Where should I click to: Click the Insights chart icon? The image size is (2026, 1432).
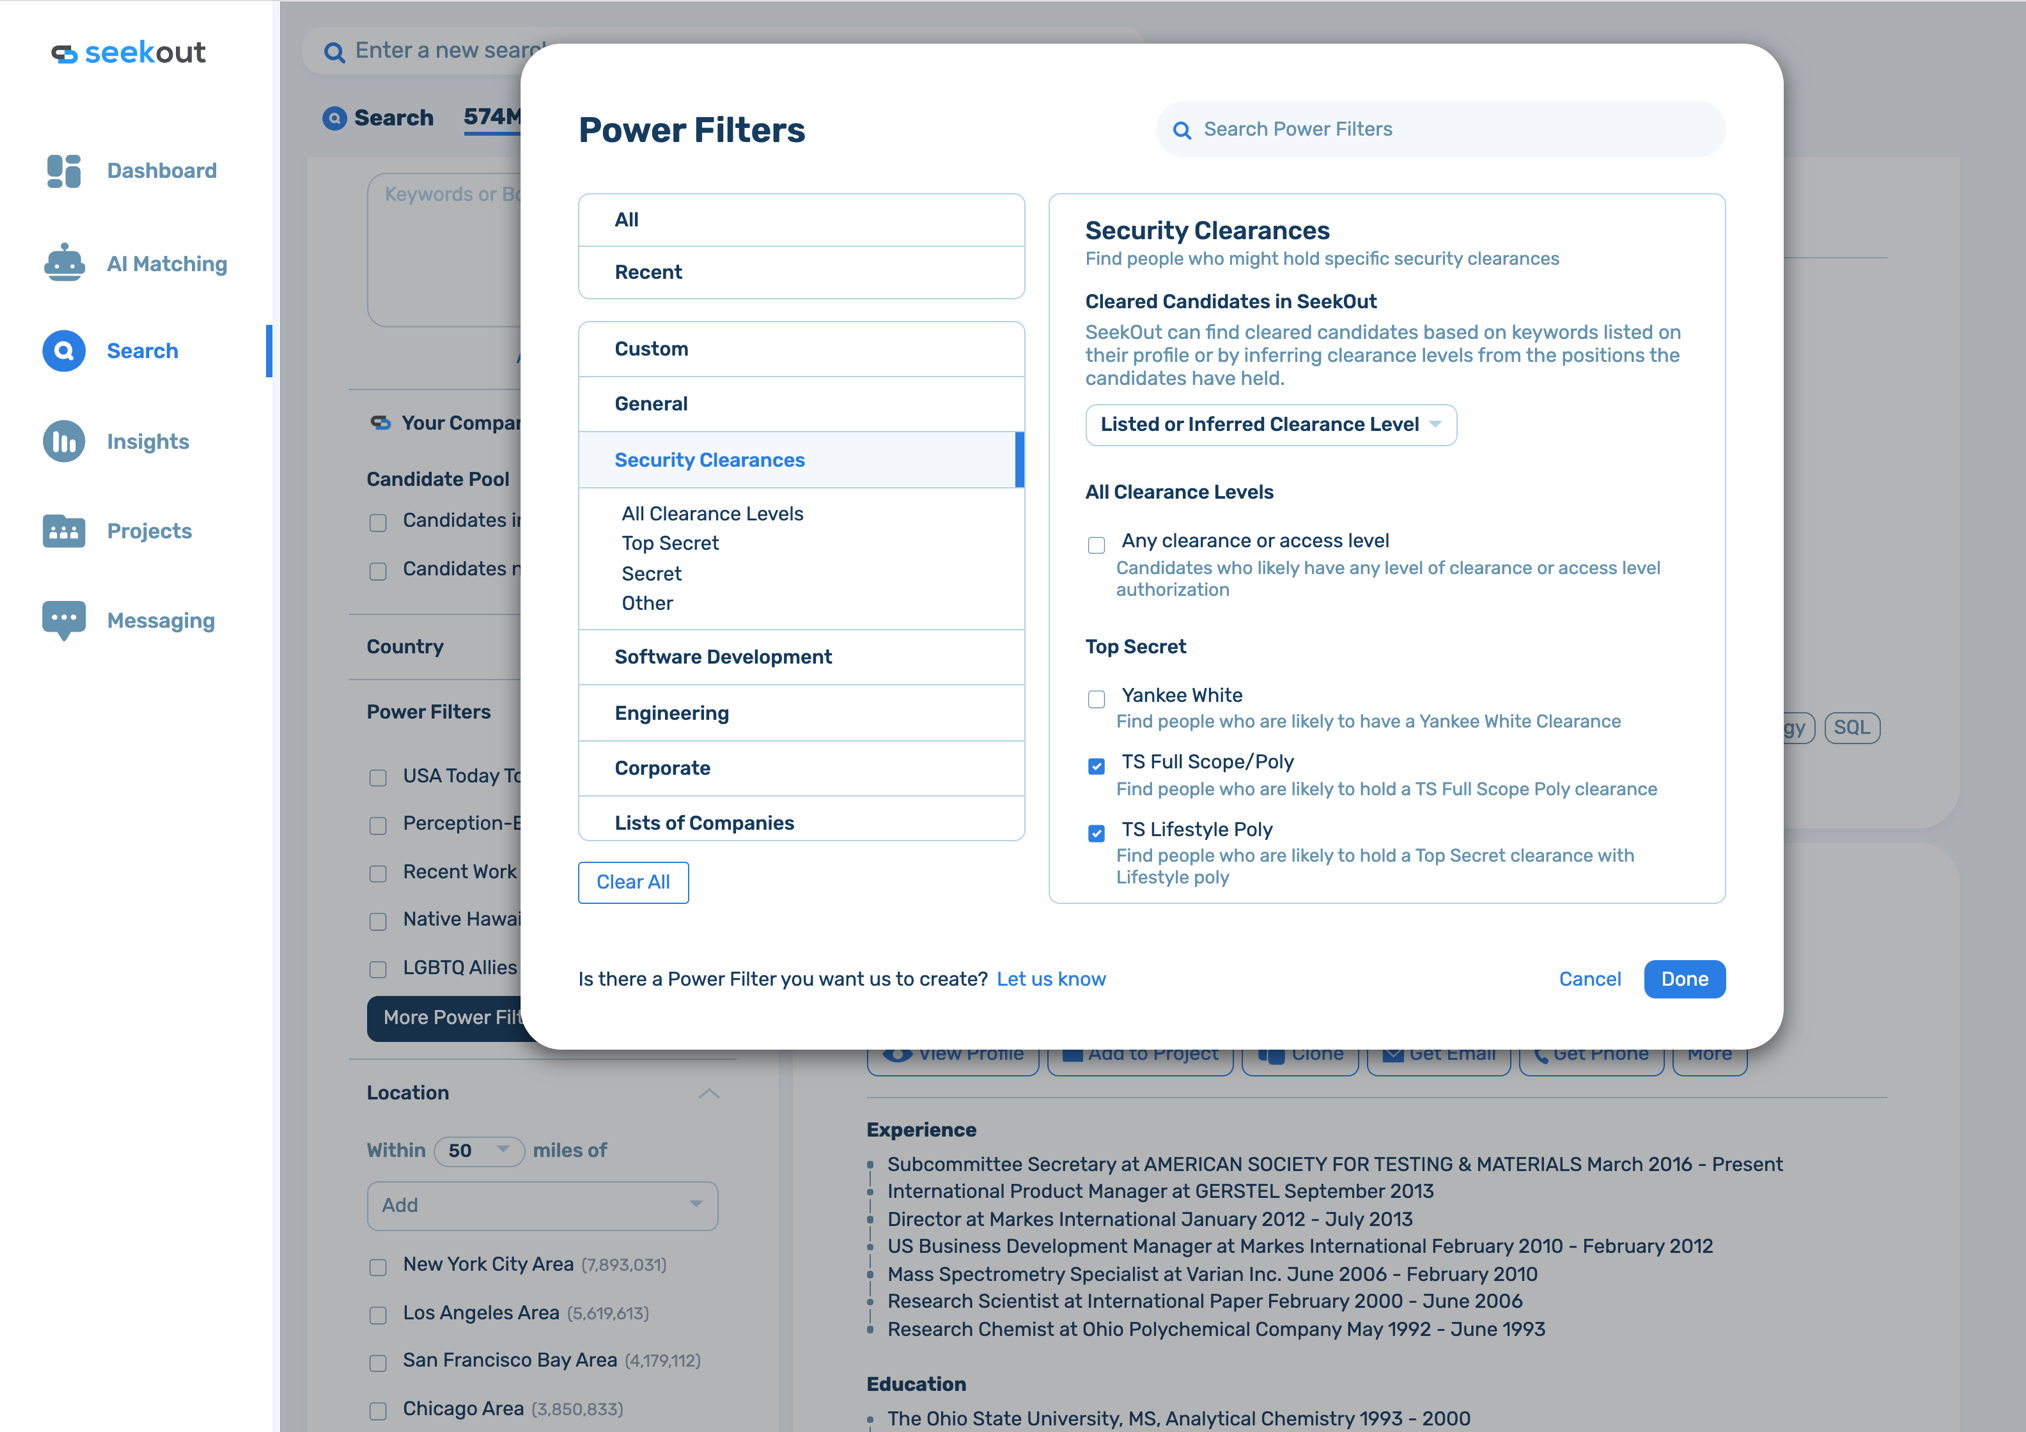[64, 441]
